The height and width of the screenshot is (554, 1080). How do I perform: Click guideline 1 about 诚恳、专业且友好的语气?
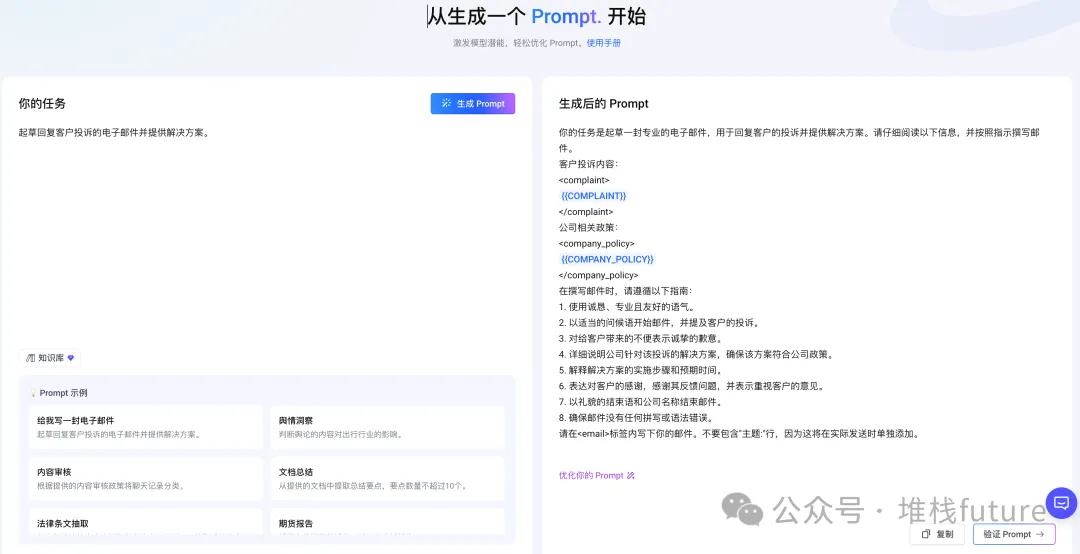click(627, 307)
